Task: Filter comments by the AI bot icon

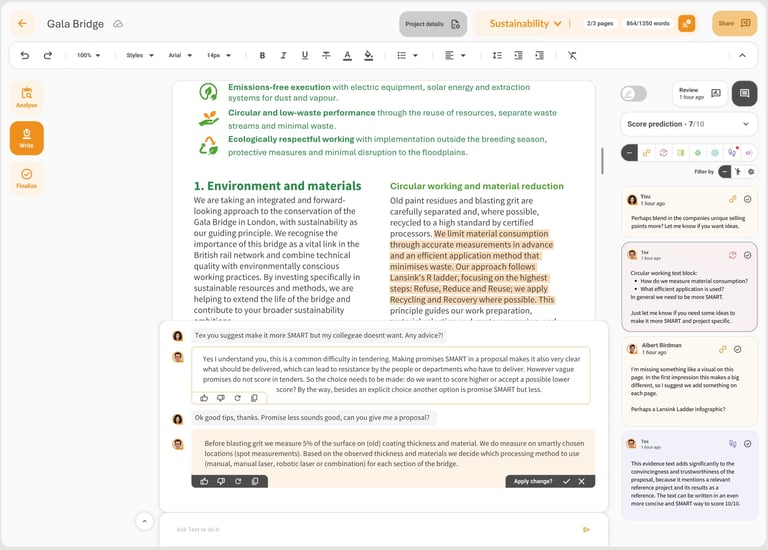Action: (751, 171)
